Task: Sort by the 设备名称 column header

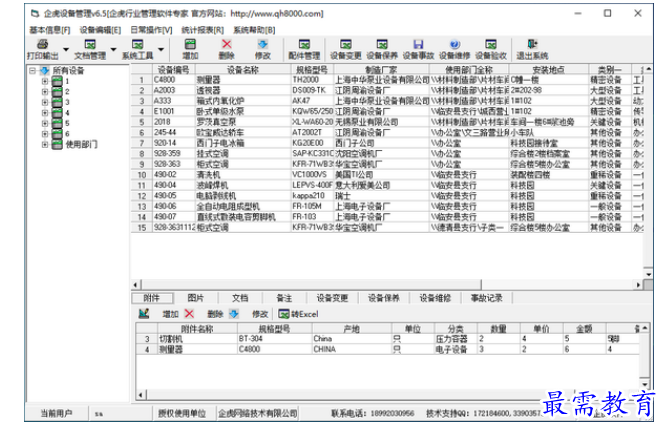Action: tap(243, 70)
